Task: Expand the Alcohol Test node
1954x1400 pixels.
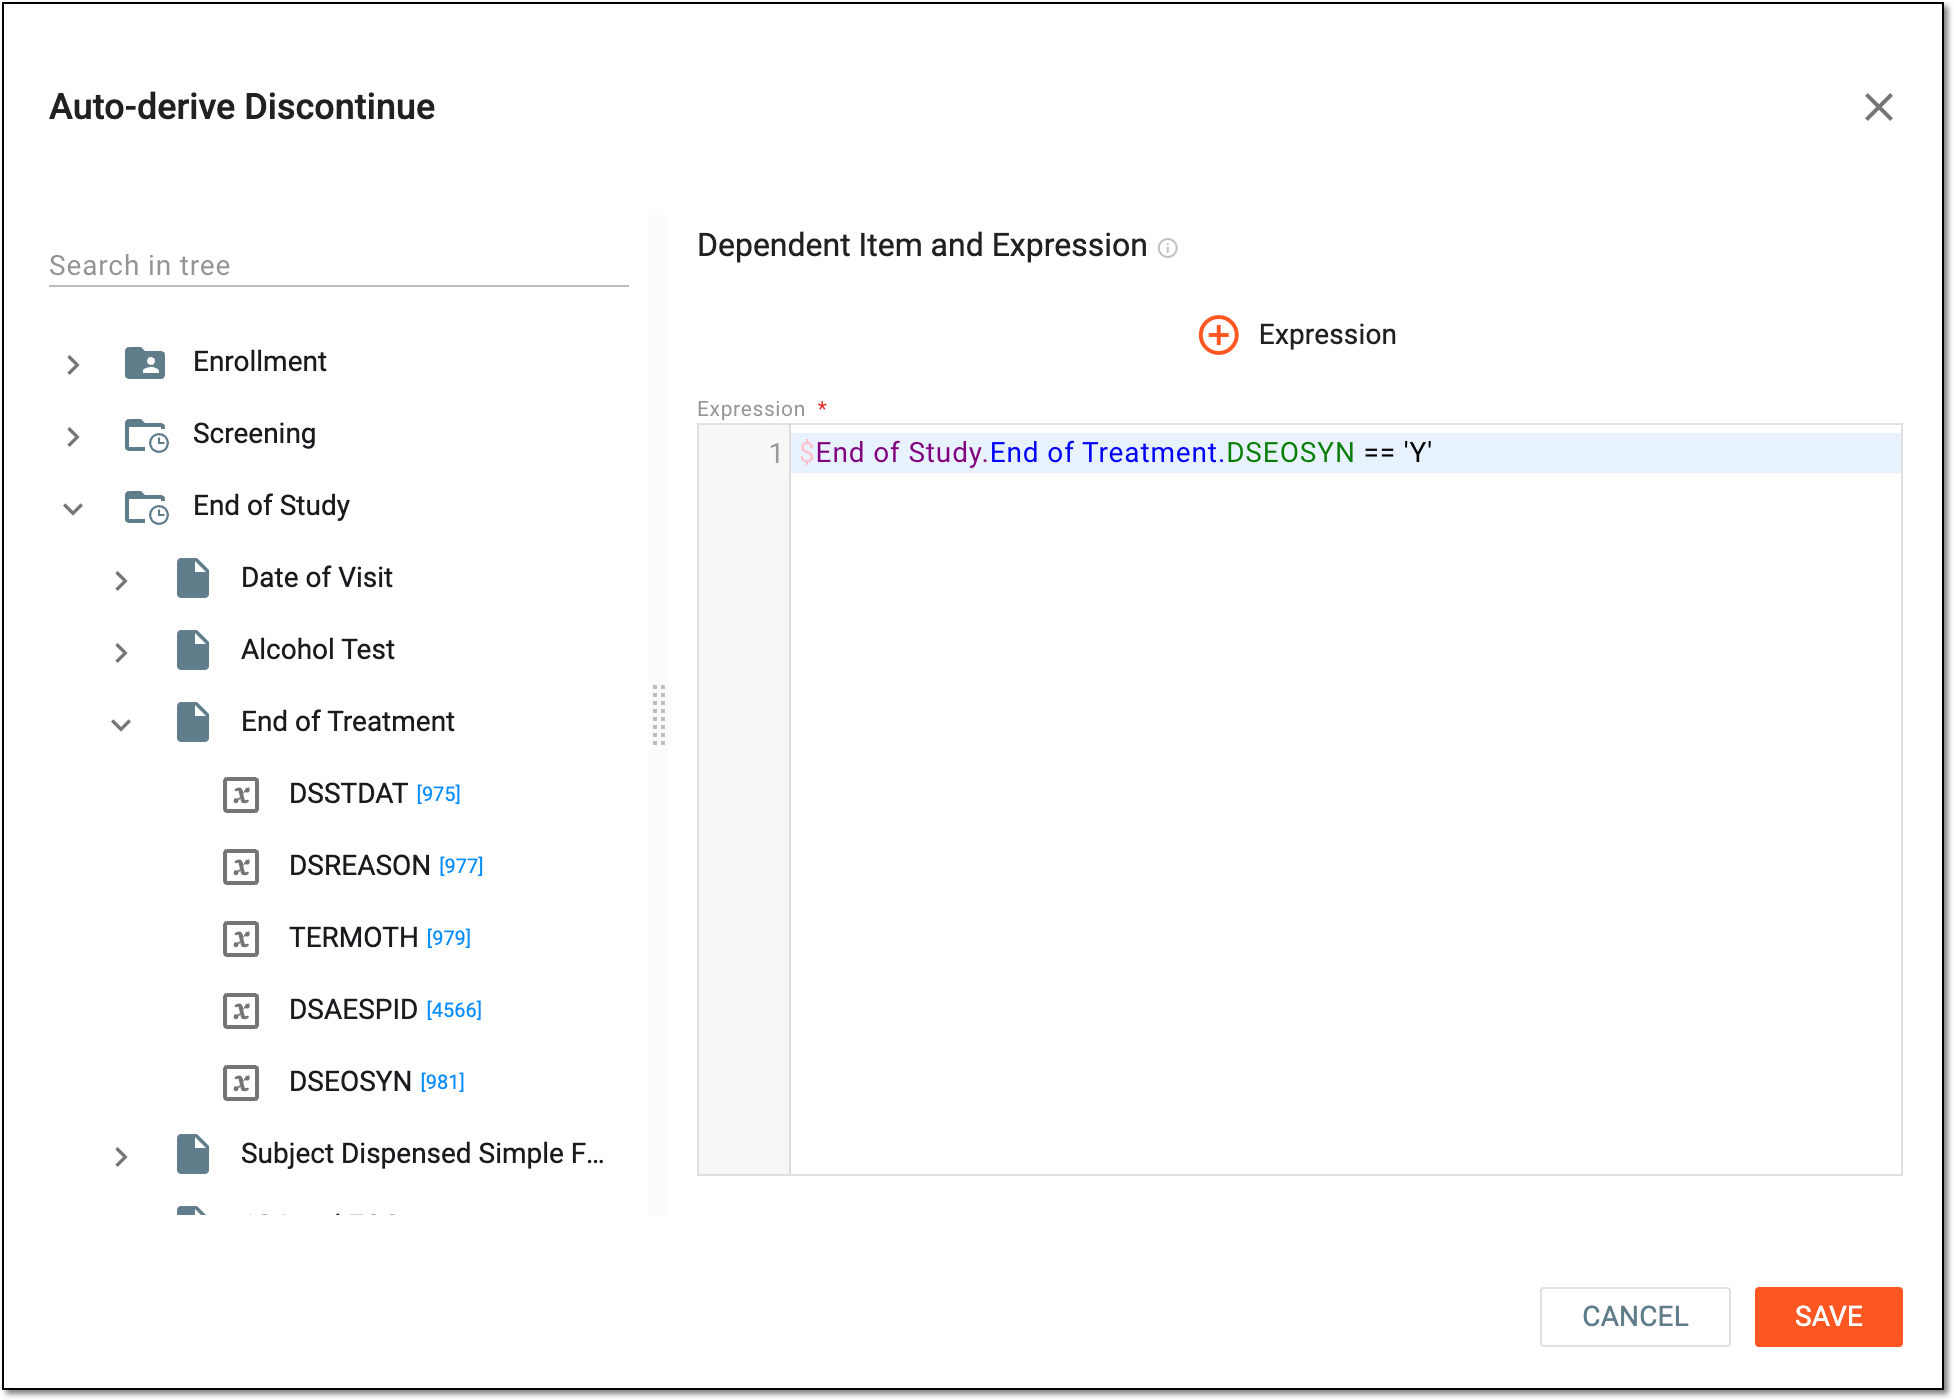Action: (121, 652)
